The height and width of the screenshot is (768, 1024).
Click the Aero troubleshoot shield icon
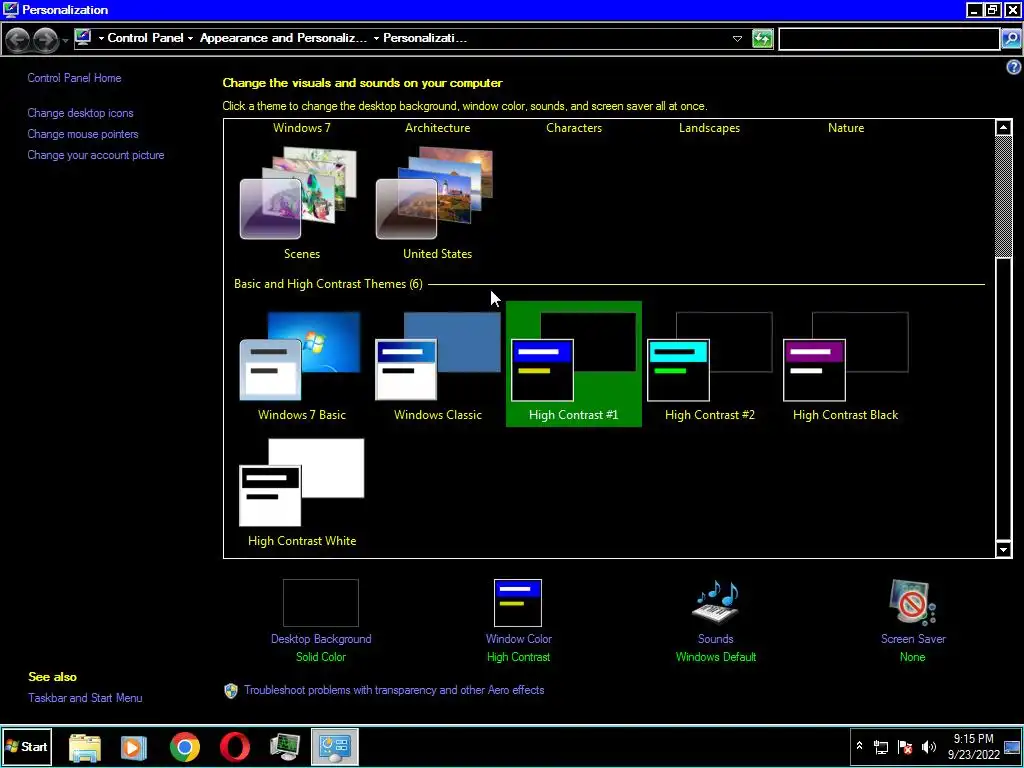231,691
